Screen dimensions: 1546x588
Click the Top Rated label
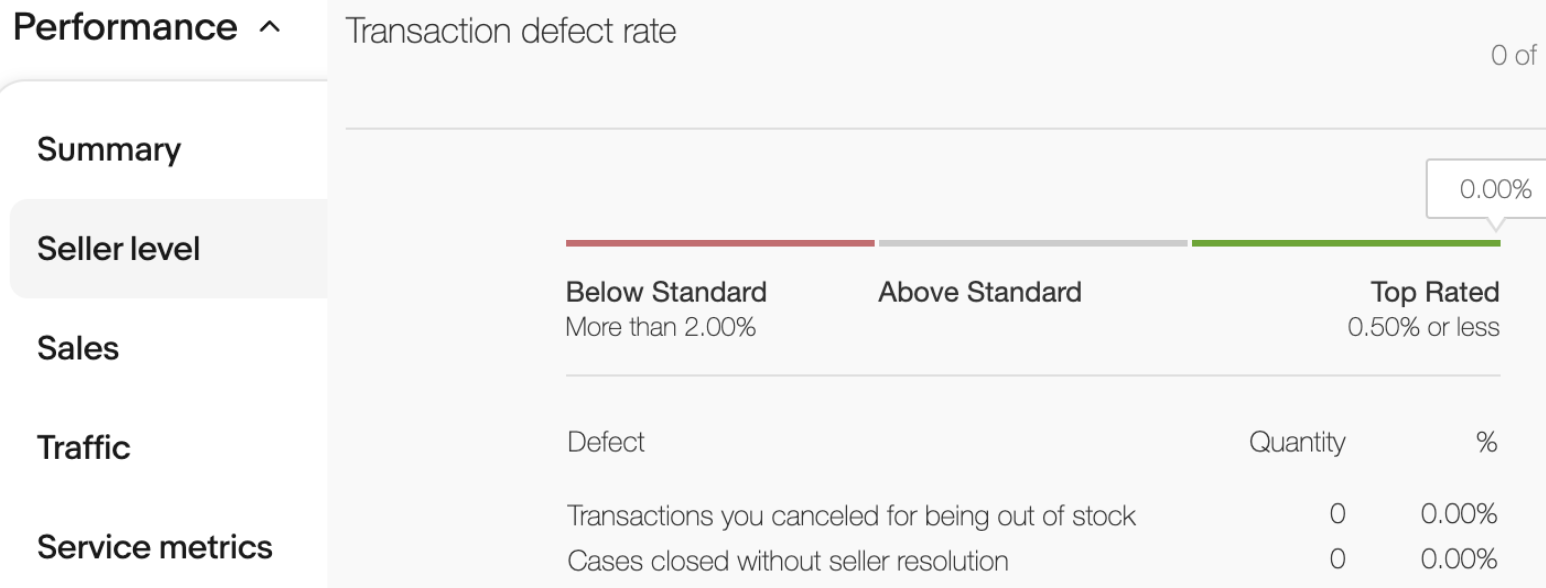click(1435, 293)
